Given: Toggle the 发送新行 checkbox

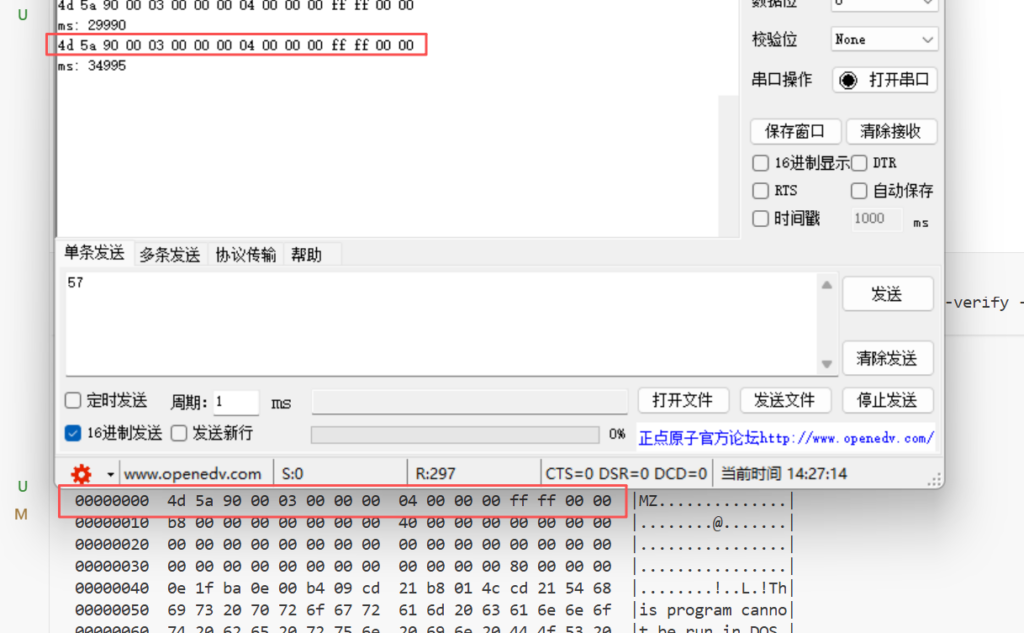Looking at the screenshot, I should (x=179, y=433).
